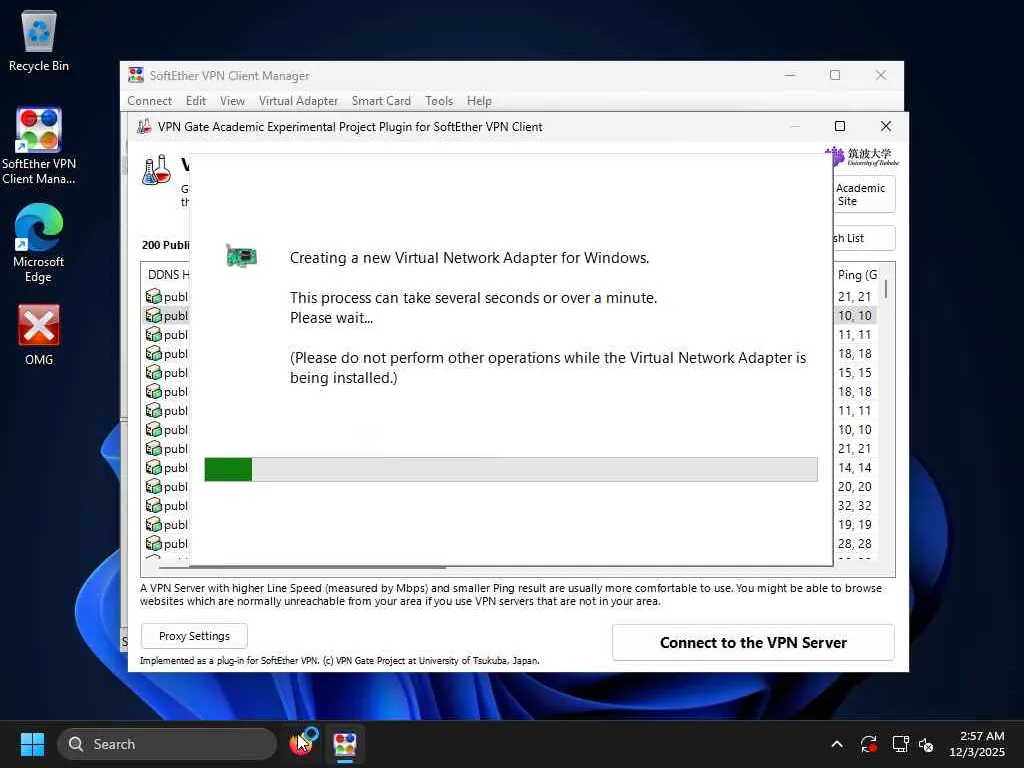This screenshot has height=768, width=1024.
Task: Open the OMG desktop icon
Action: 39,334
